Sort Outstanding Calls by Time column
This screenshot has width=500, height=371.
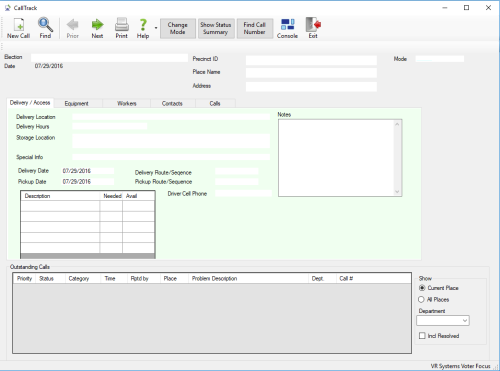(114, 278)
